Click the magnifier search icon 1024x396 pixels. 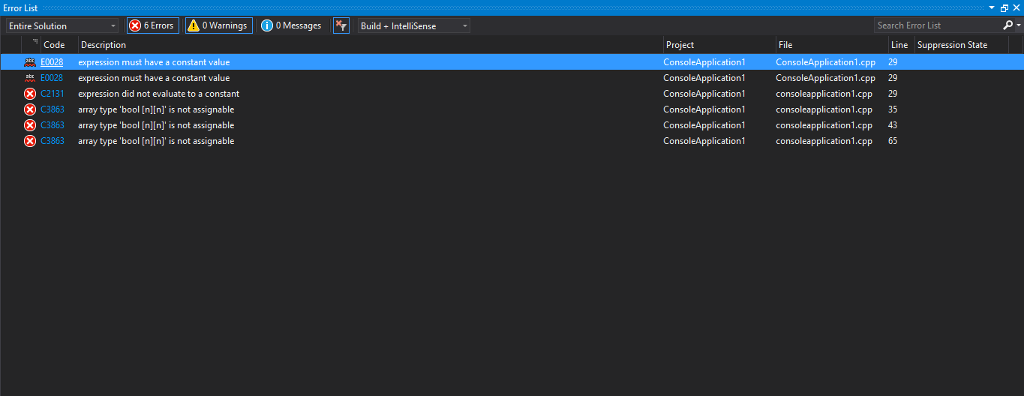(x=1007, y=25)
